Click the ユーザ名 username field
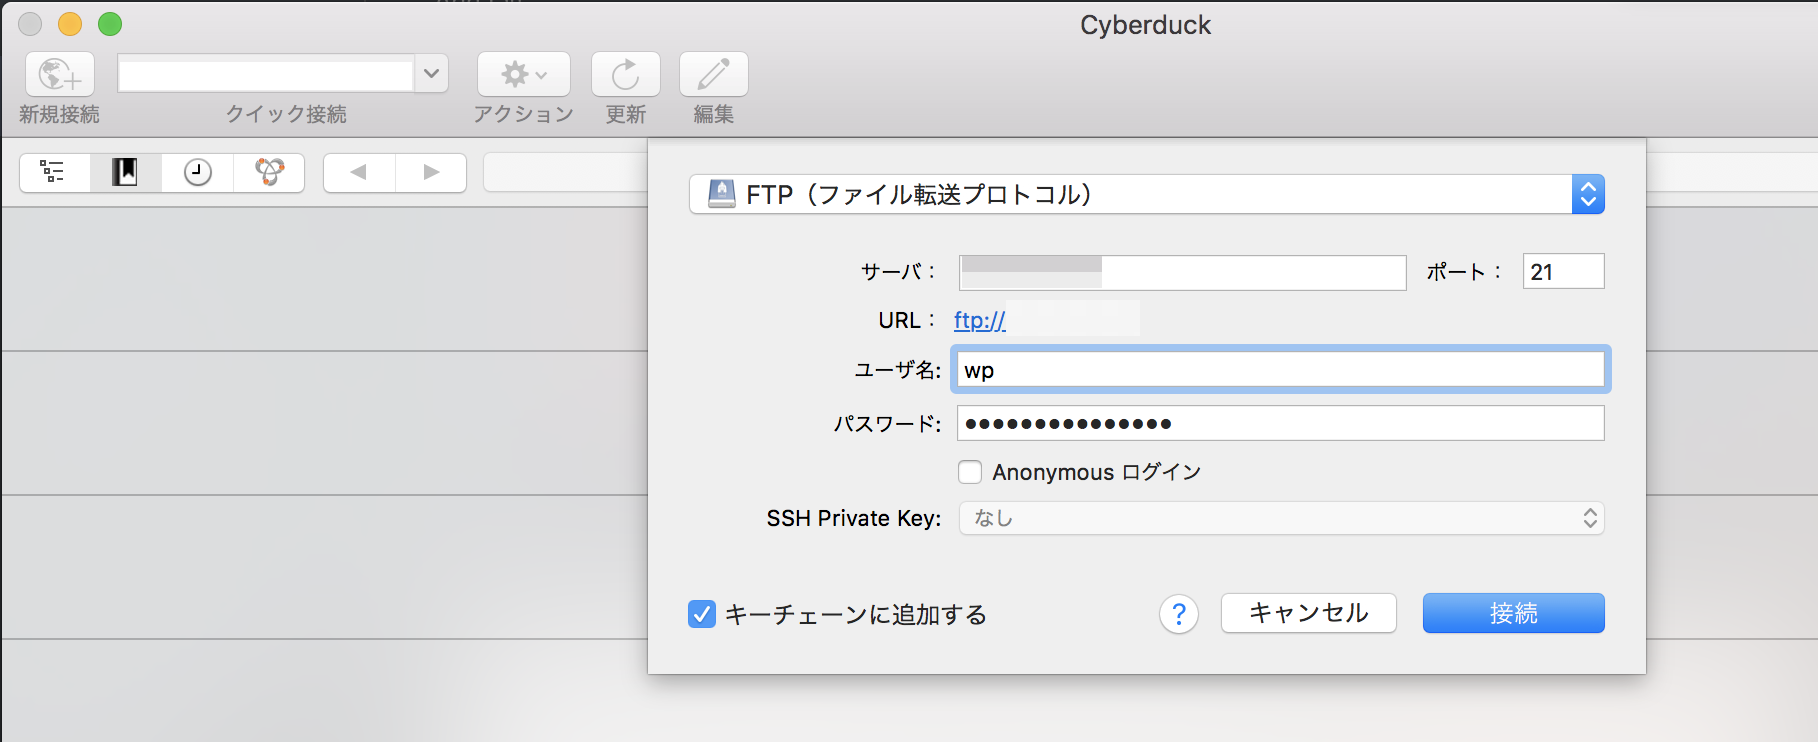This screenshot has height=742, width=1818. 1281,370
